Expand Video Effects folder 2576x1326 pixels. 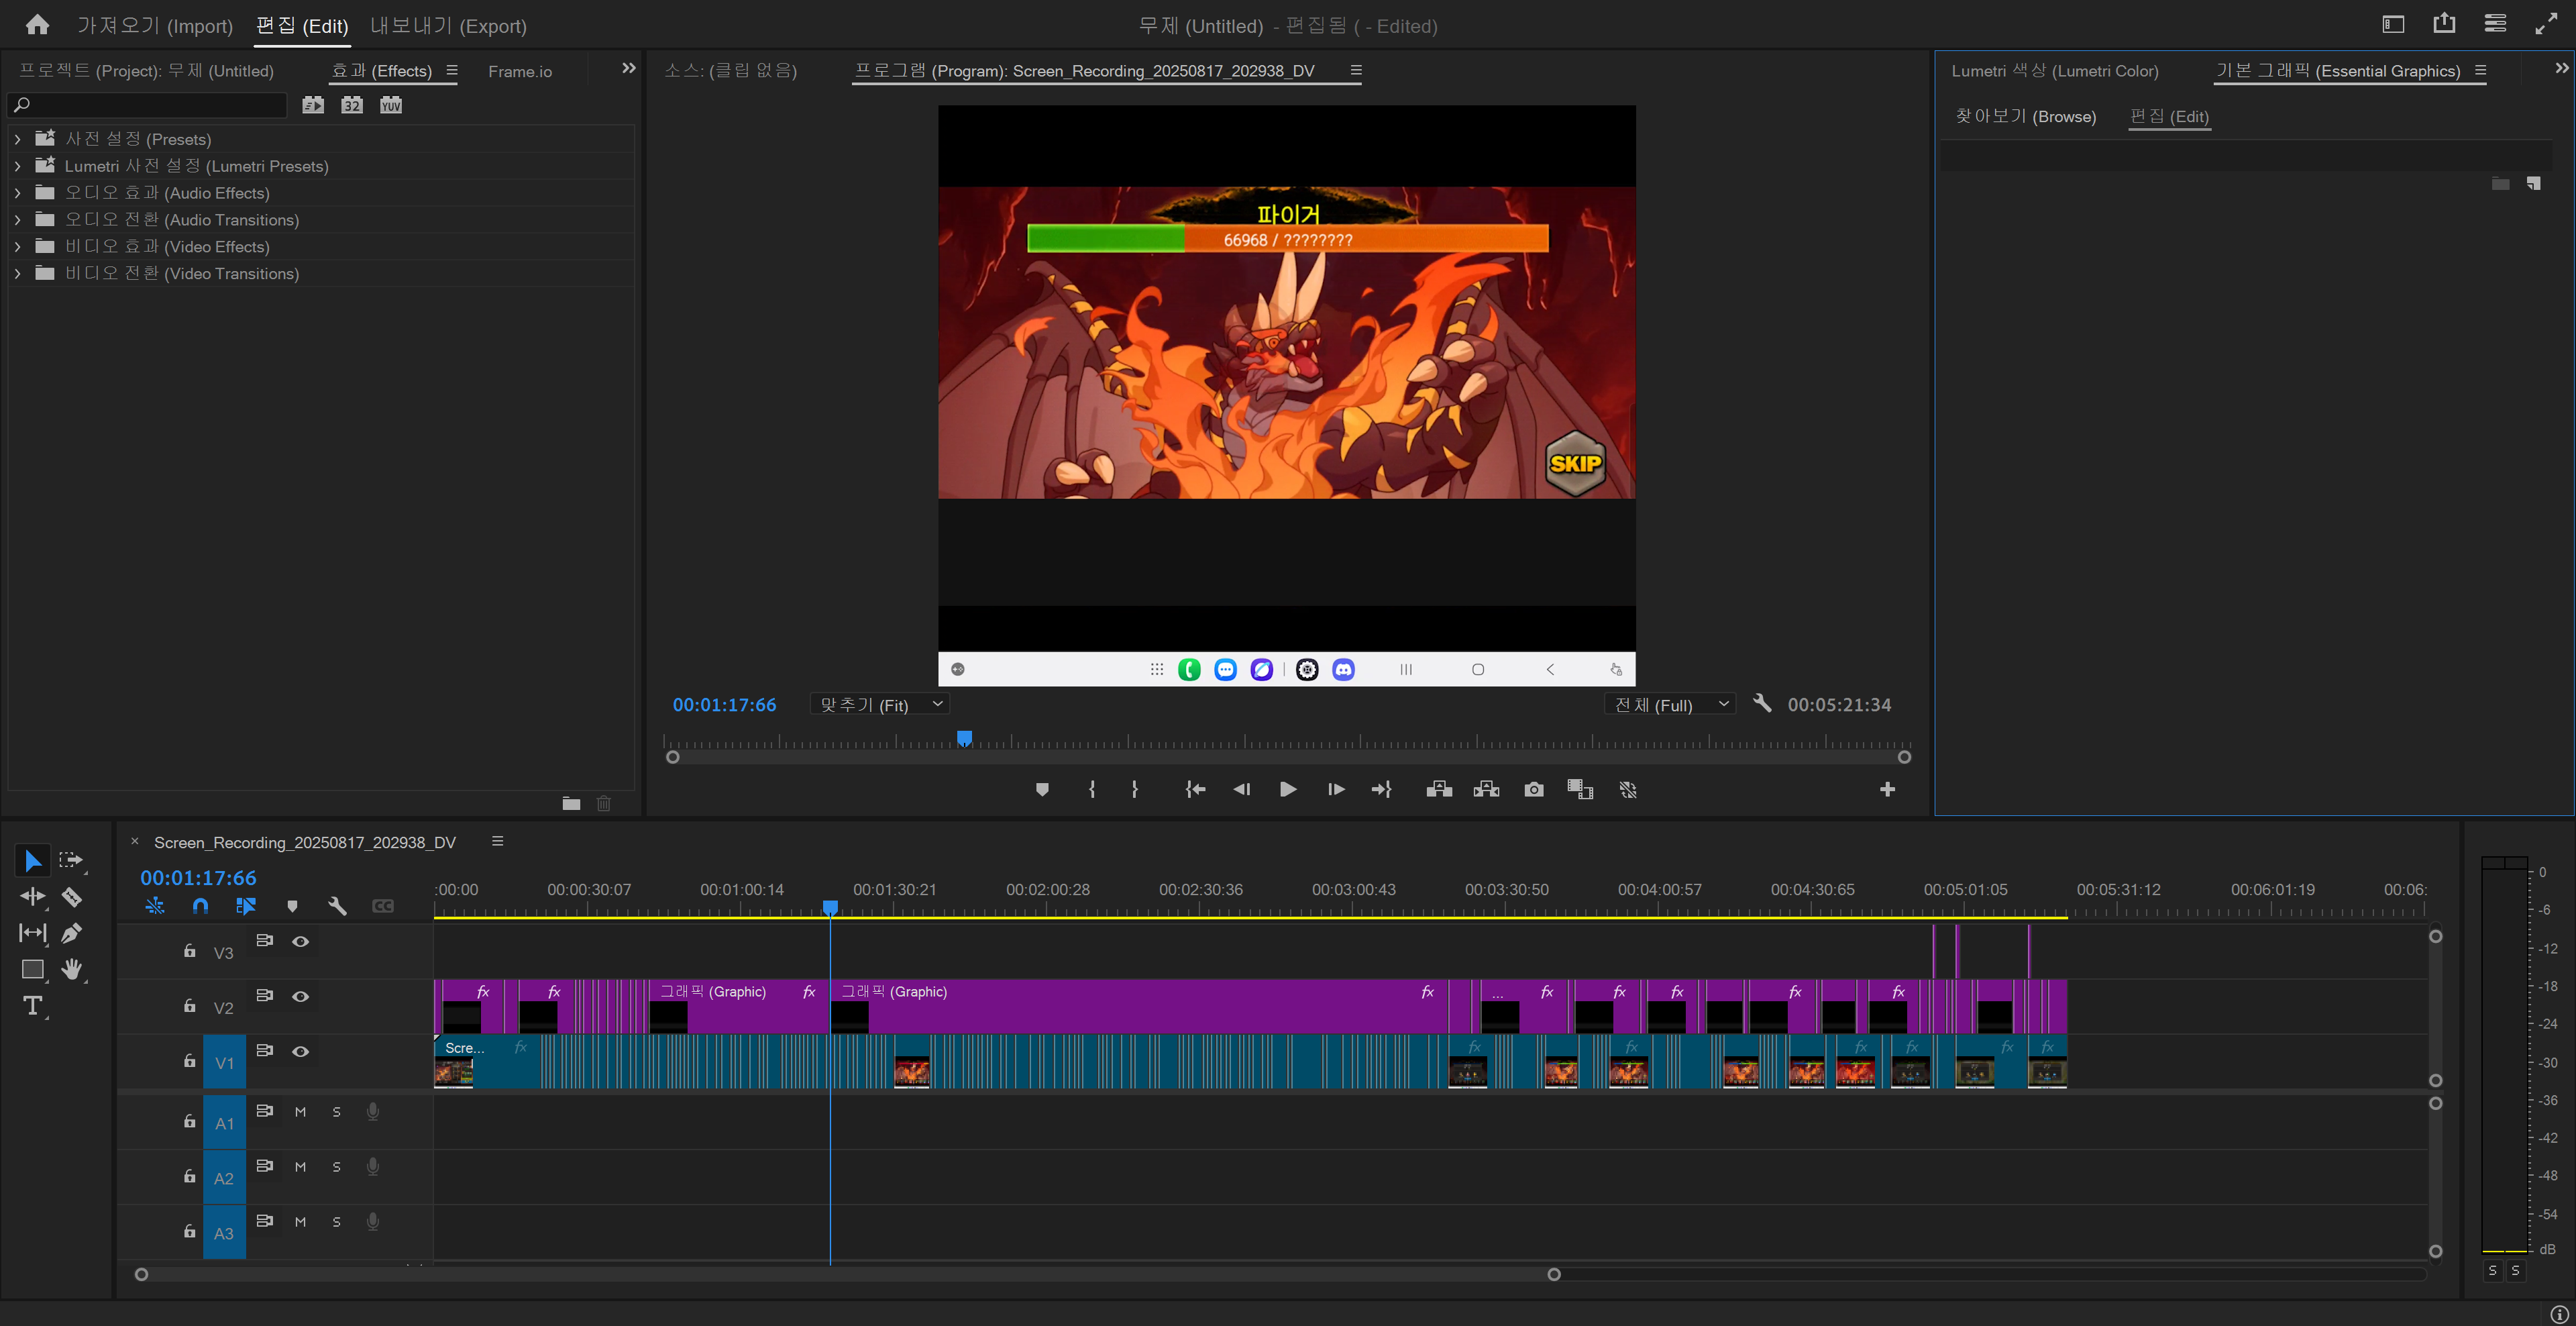pos(17,247)
